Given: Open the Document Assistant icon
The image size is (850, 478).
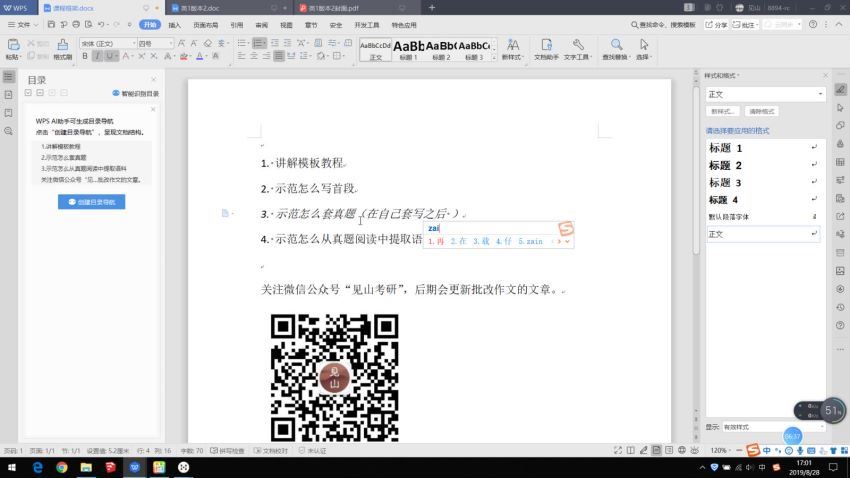Looking at the screenshot, I should [x=546, y=44].
